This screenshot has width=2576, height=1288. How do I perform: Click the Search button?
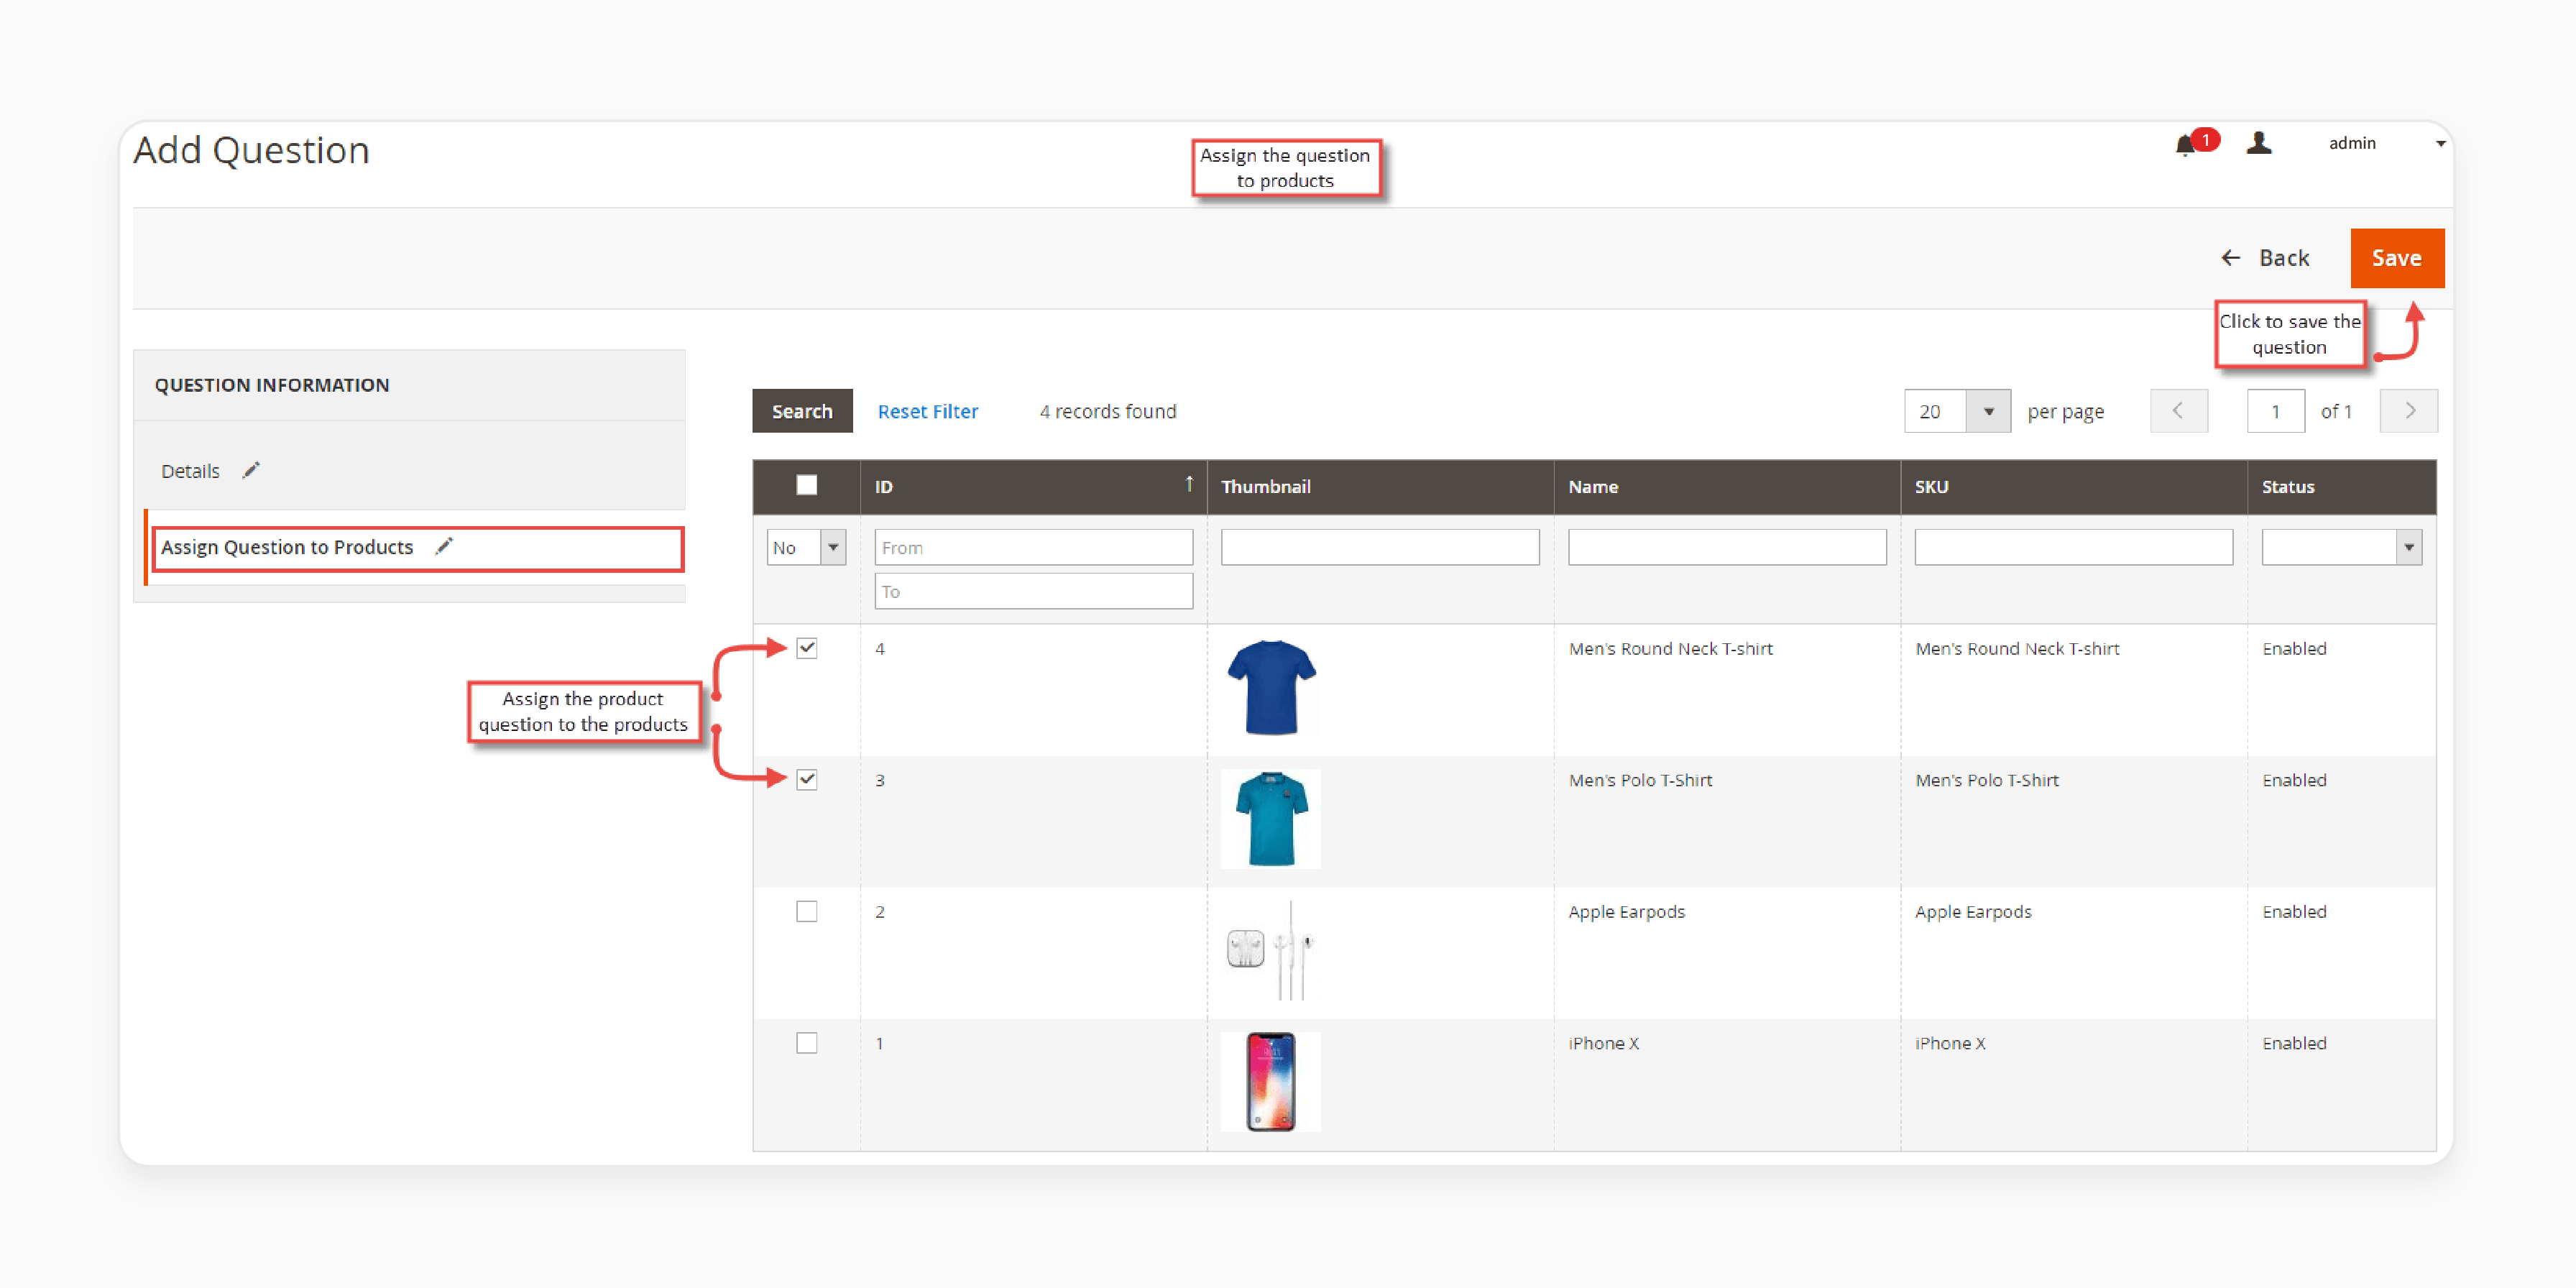802,411
